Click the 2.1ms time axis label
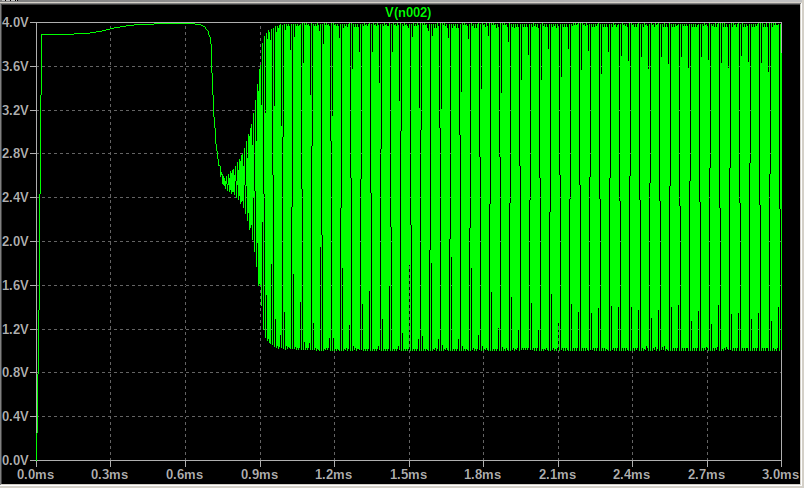 (557, 475)
